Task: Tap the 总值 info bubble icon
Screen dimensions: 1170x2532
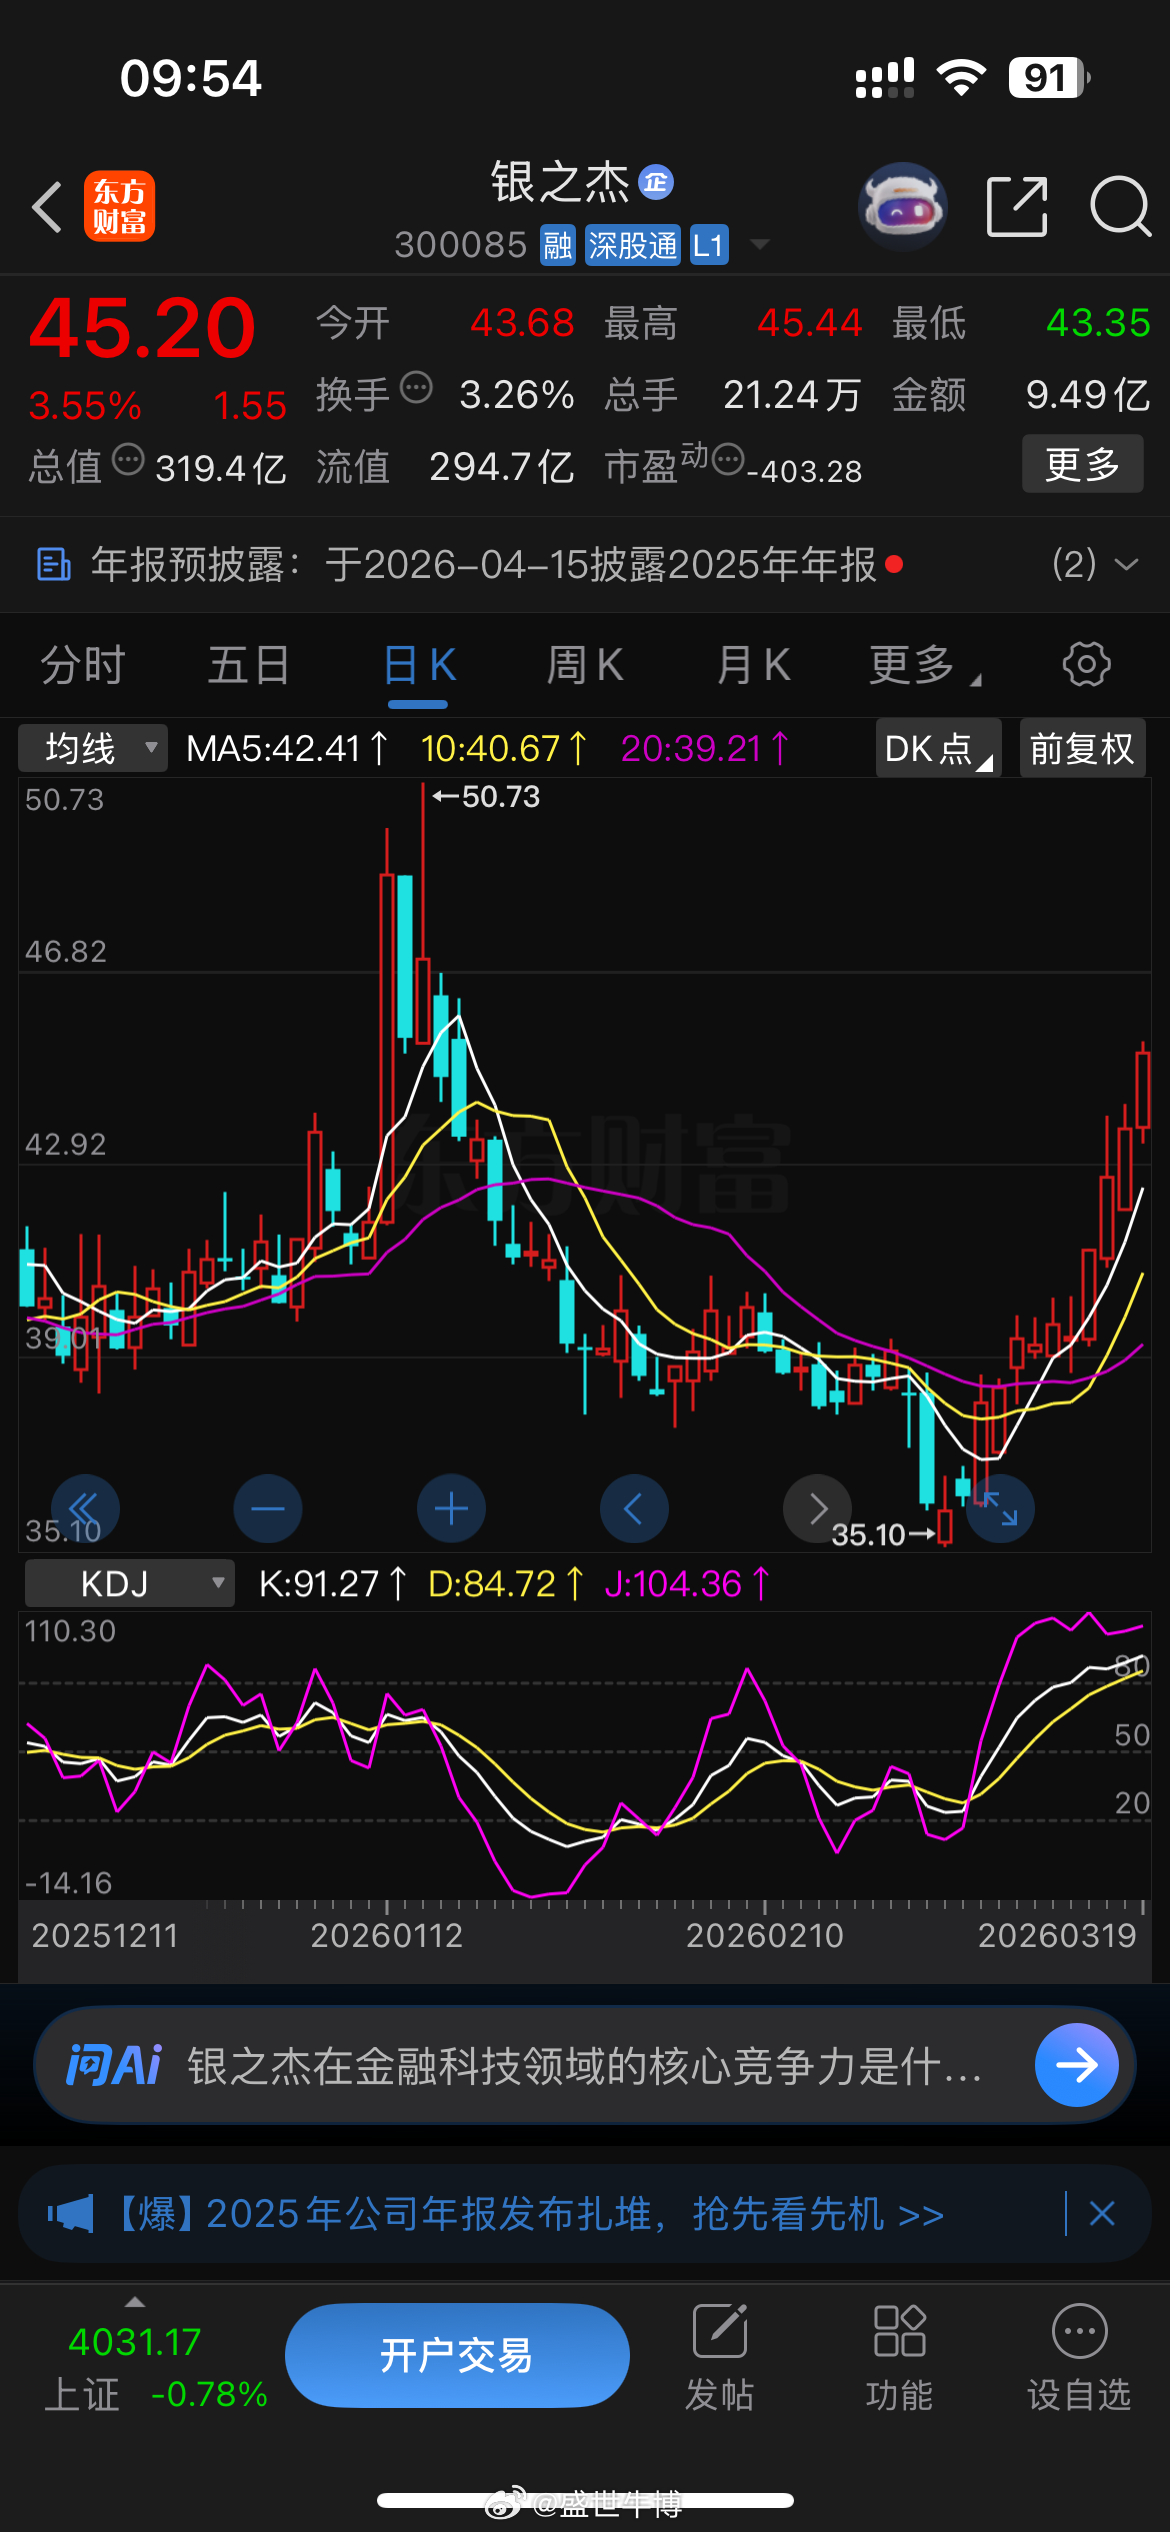Action: (x=128, y=460)
